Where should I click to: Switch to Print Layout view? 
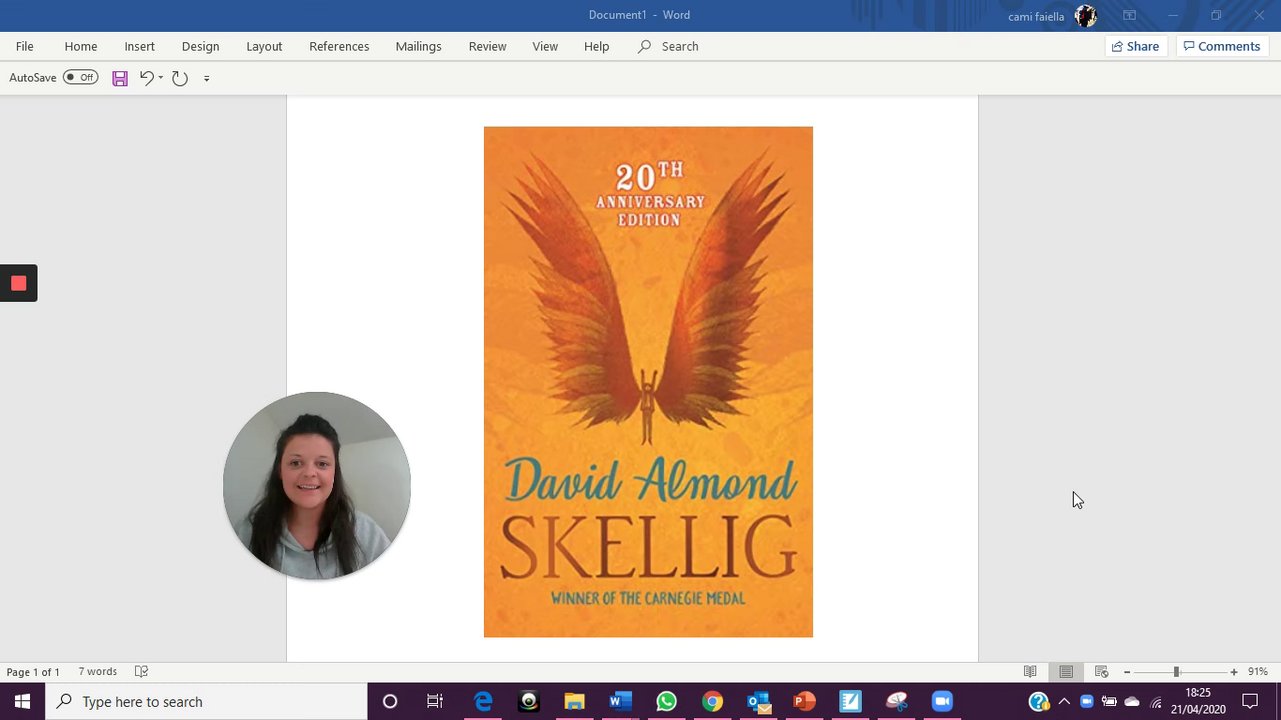click(x=1066, y=672)
